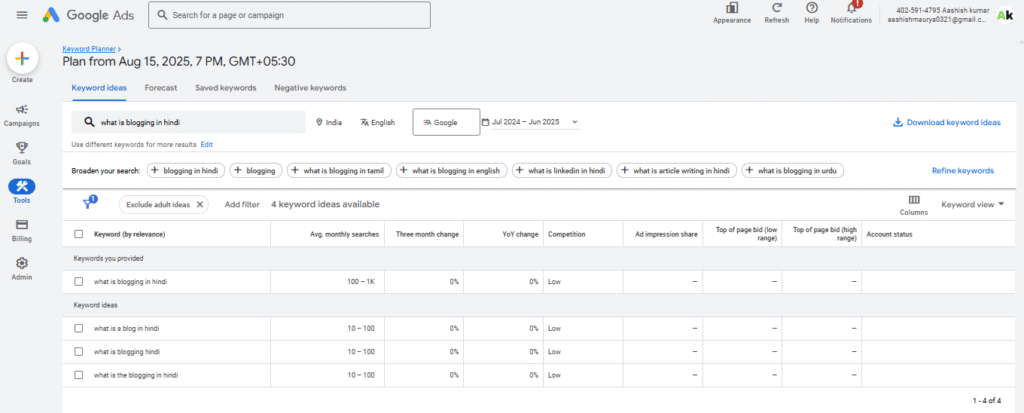Click the India location pin

click(x=319, y=122)
